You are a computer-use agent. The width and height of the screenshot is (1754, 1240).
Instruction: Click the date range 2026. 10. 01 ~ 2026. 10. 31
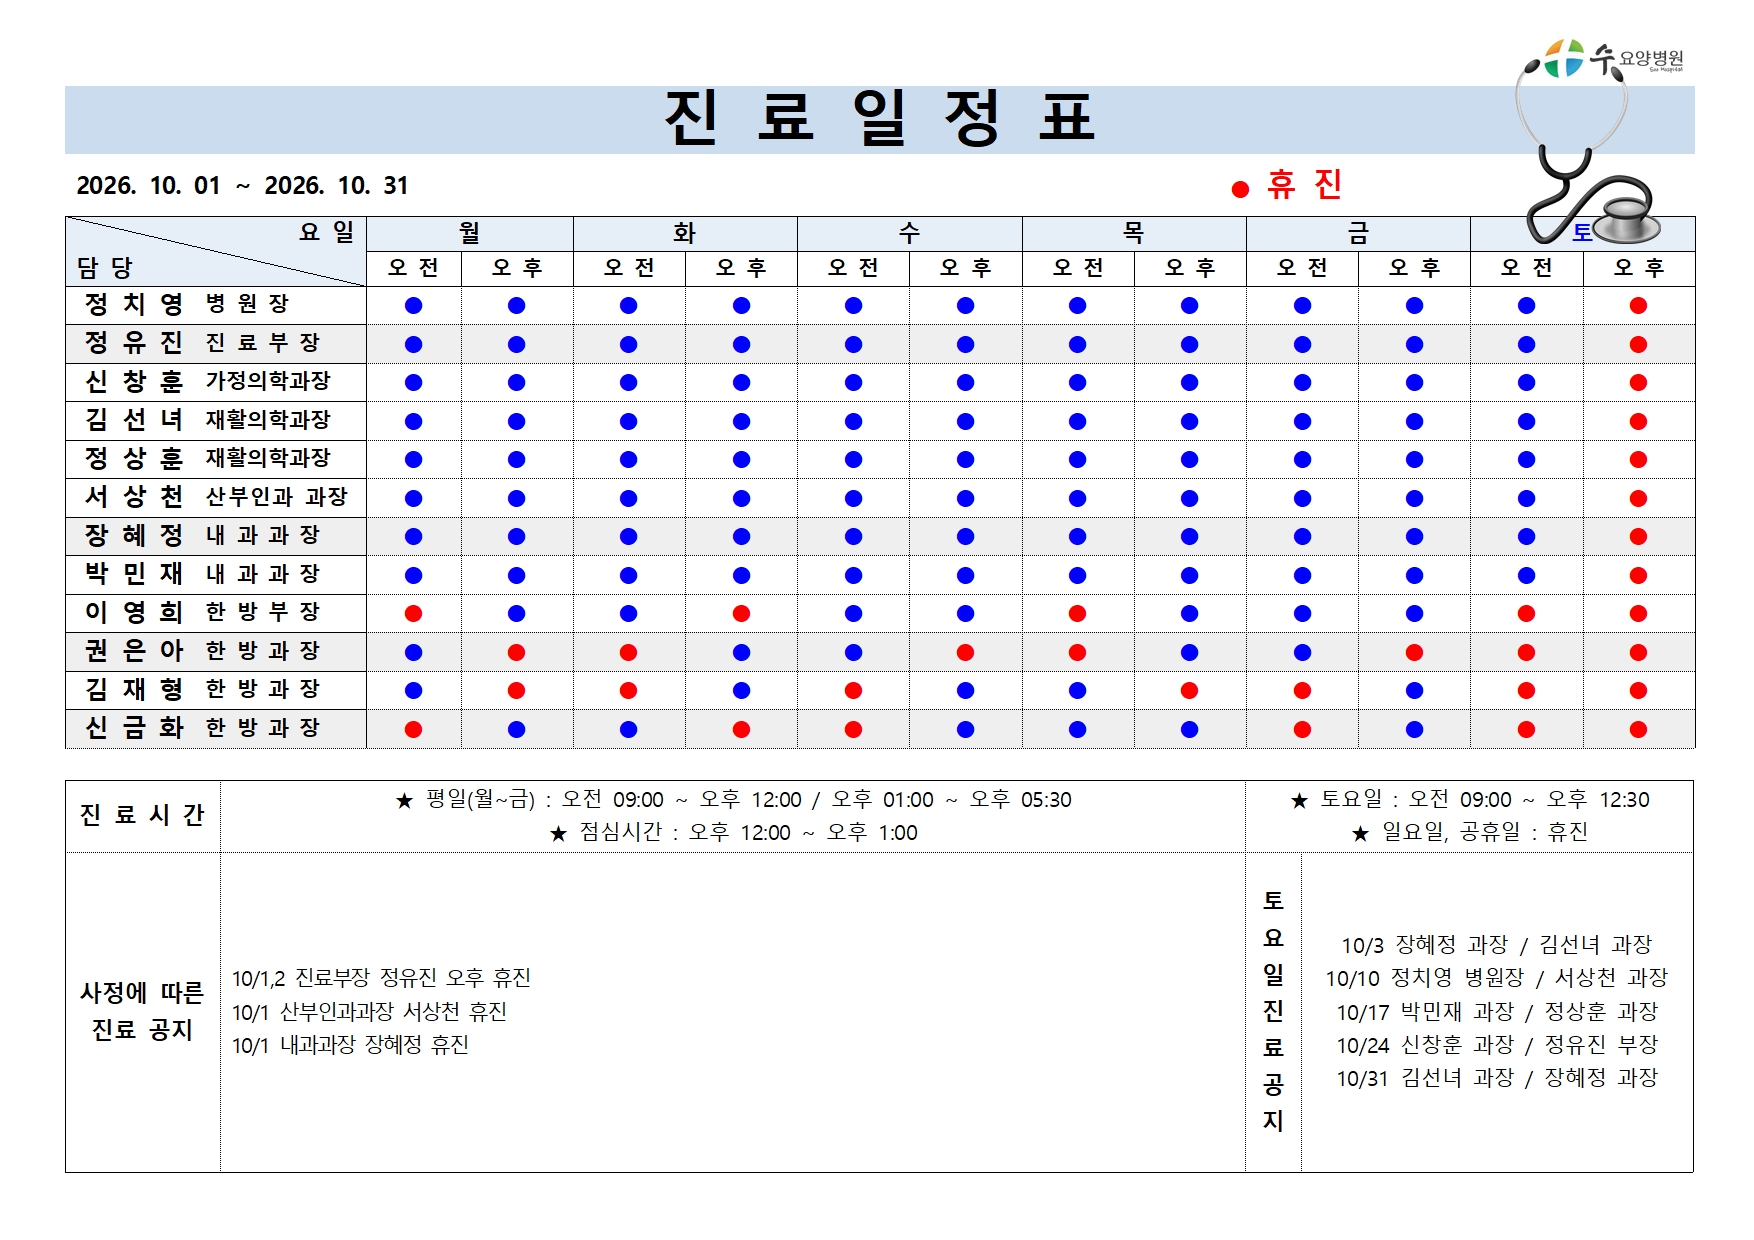[x=242, y=186]
